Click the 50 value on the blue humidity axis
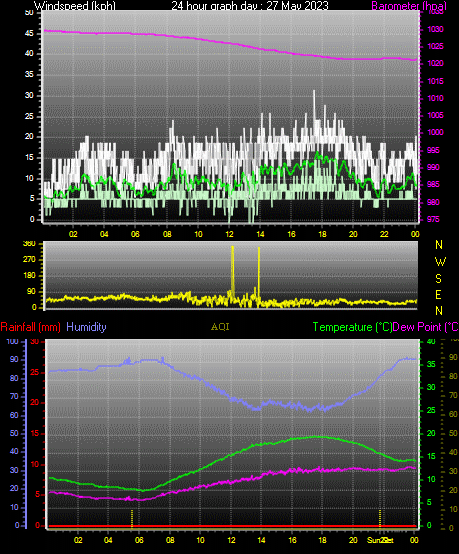 pos(14,434)
